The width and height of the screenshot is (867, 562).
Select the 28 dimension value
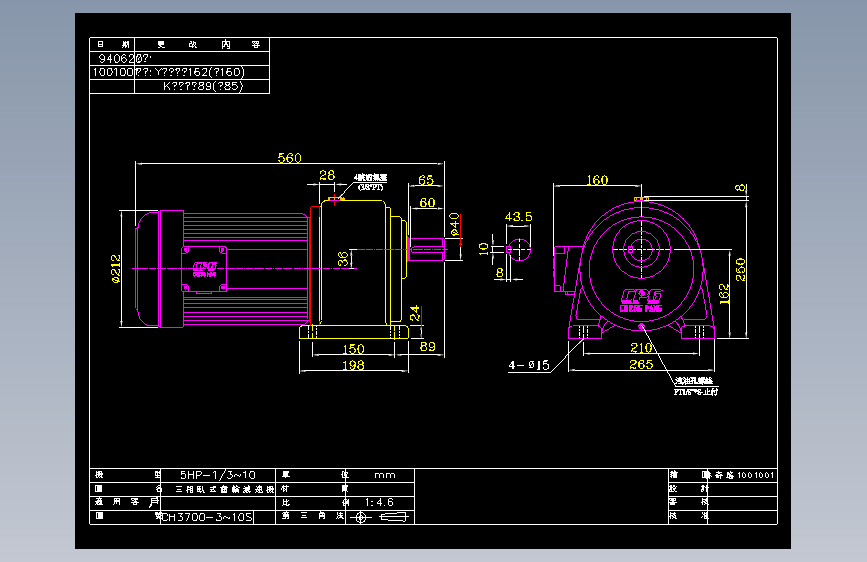click(327, 175)
